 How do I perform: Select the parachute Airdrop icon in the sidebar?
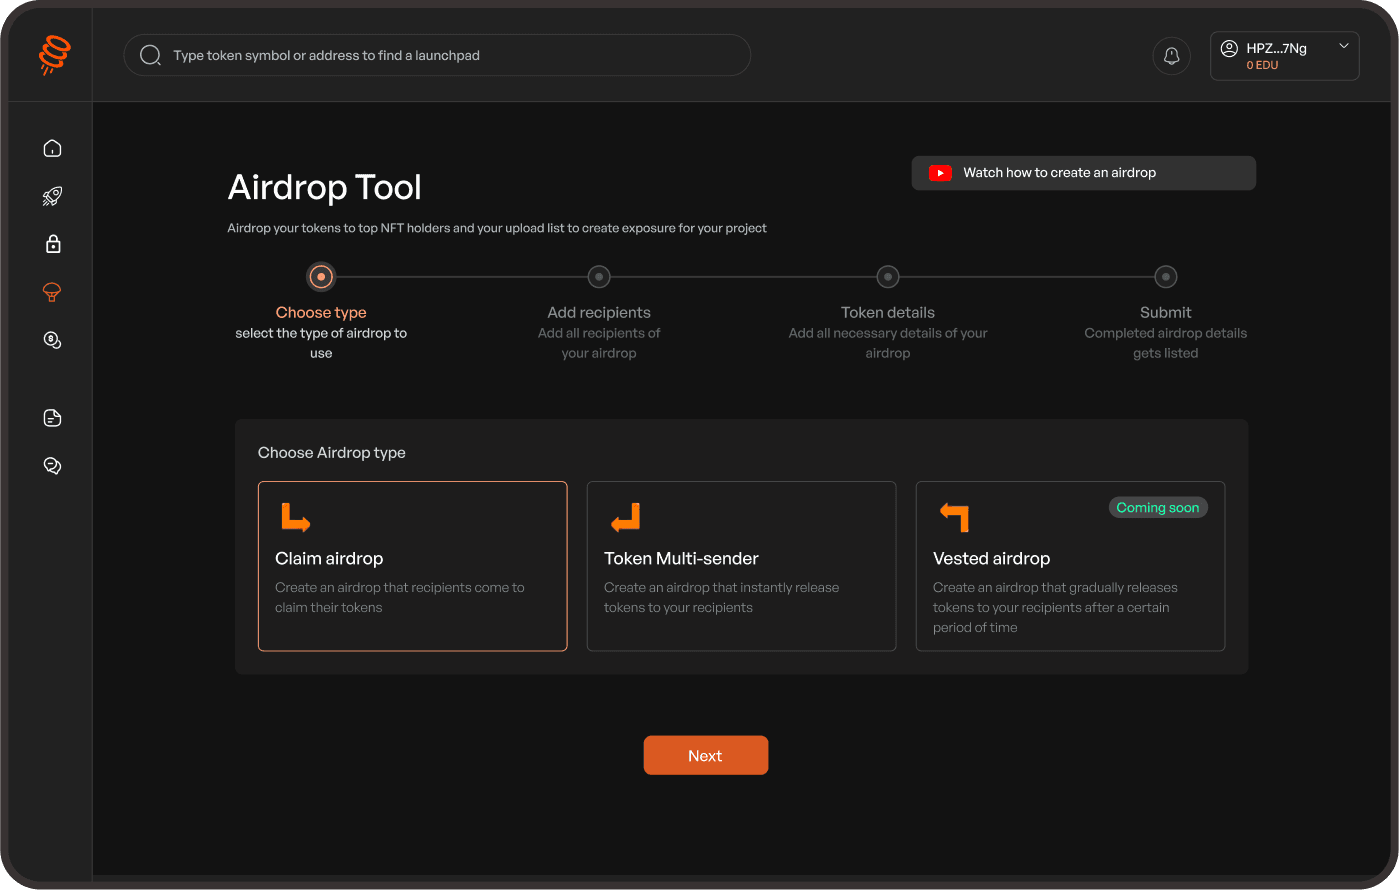[52, 291]
